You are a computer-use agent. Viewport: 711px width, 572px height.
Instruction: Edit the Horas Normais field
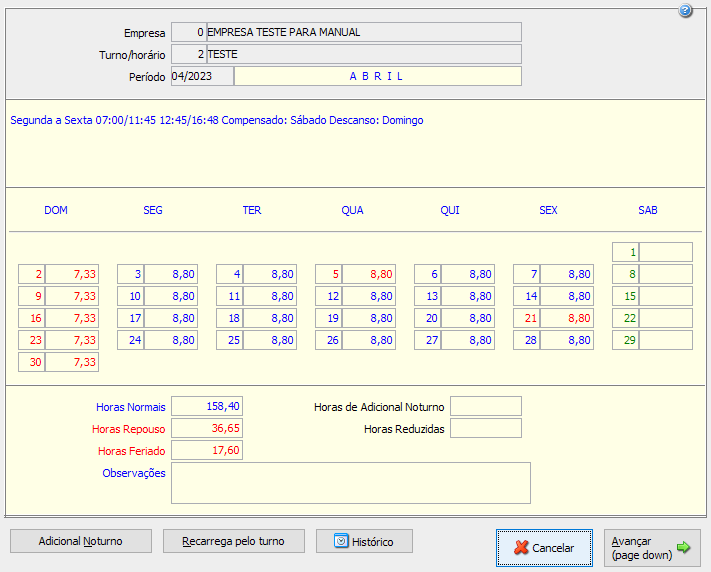pos(207,406)
